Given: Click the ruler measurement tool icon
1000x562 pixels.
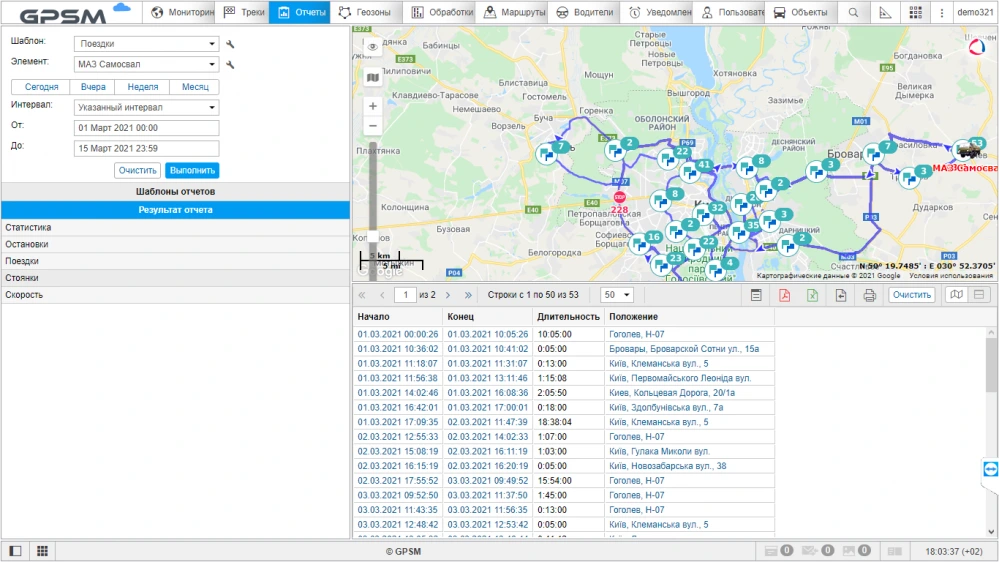Looking at the screenshot, I should click(x=884, y=13).
